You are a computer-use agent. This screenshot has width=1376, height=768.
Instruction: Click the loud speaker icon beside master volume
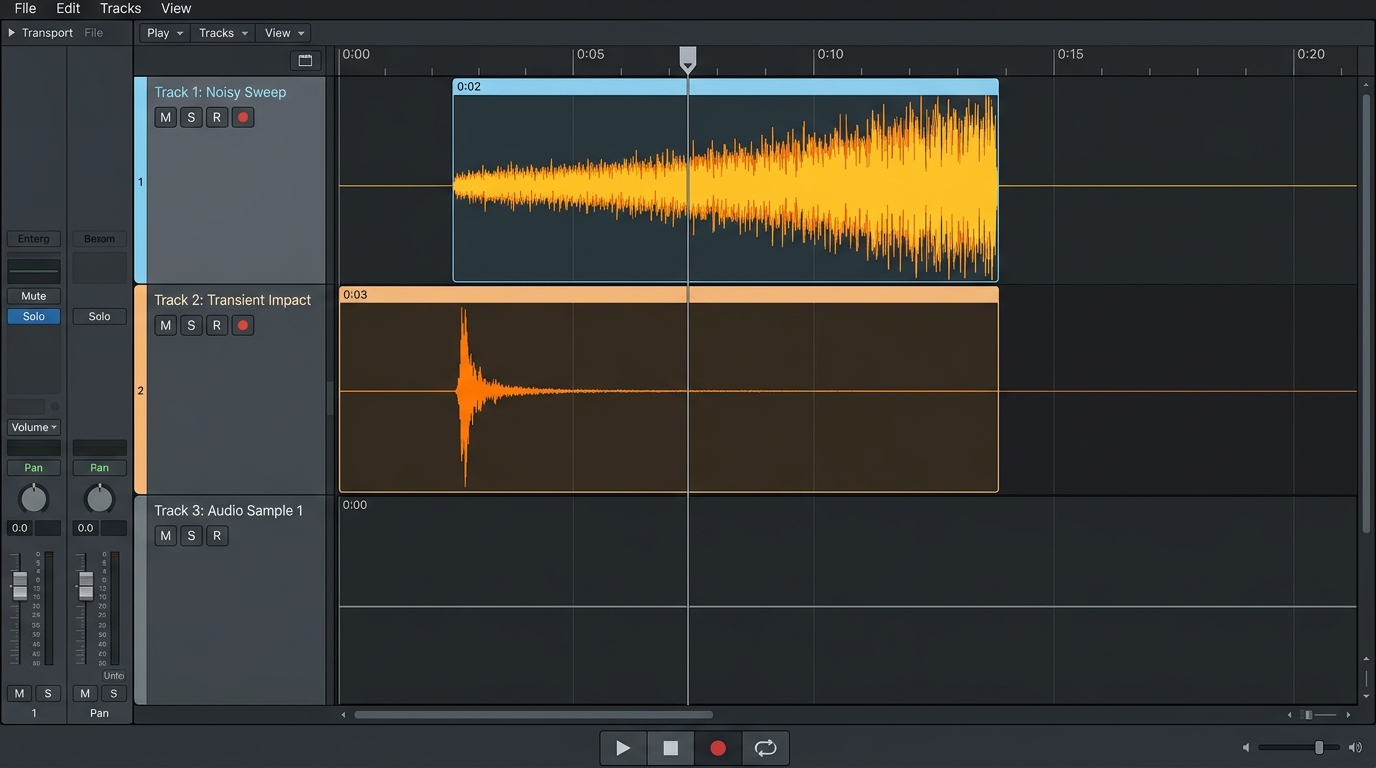tap(1355, 747)
